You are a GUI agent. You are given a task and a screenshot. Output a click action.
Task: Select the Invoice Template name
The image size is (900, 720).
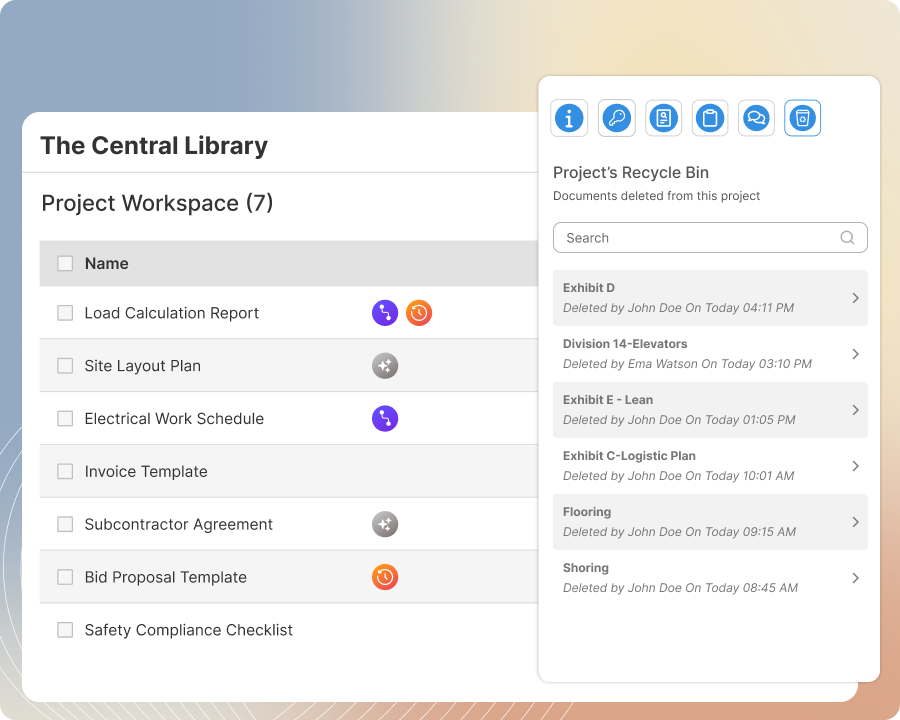click(x=146, y=471)
